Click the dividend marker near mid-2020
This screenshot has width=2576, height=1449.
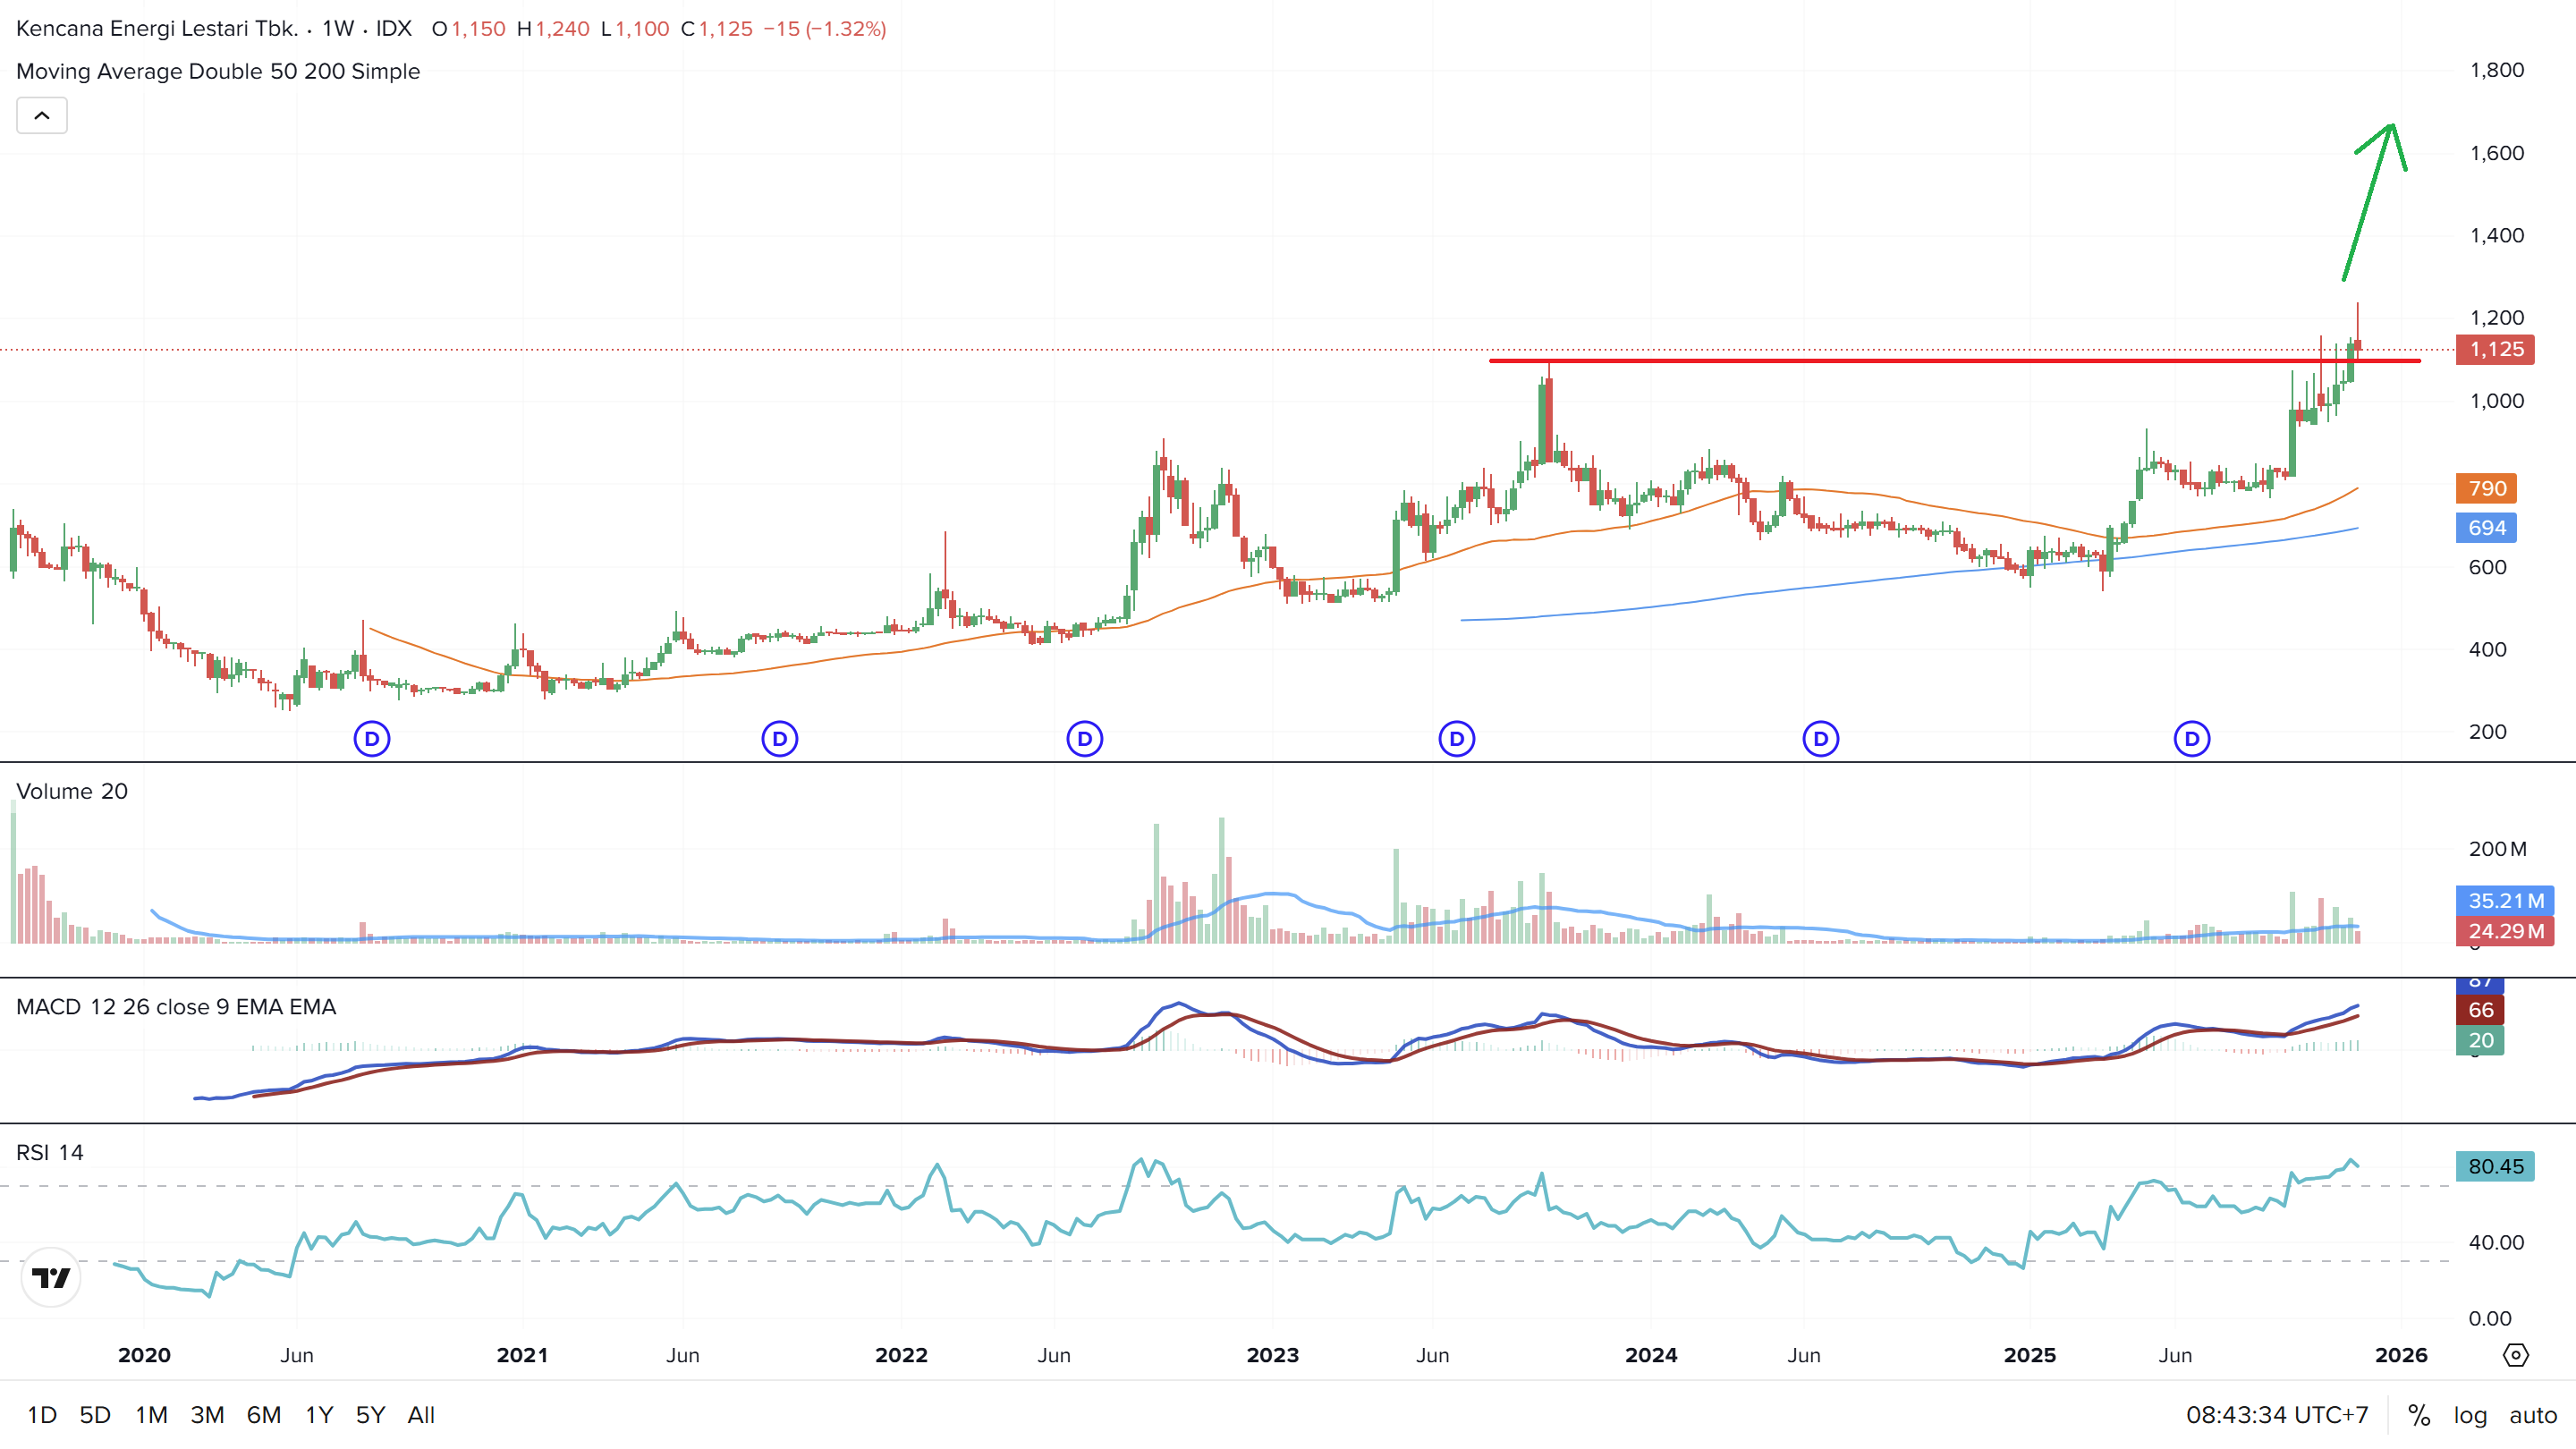[372, 739]
